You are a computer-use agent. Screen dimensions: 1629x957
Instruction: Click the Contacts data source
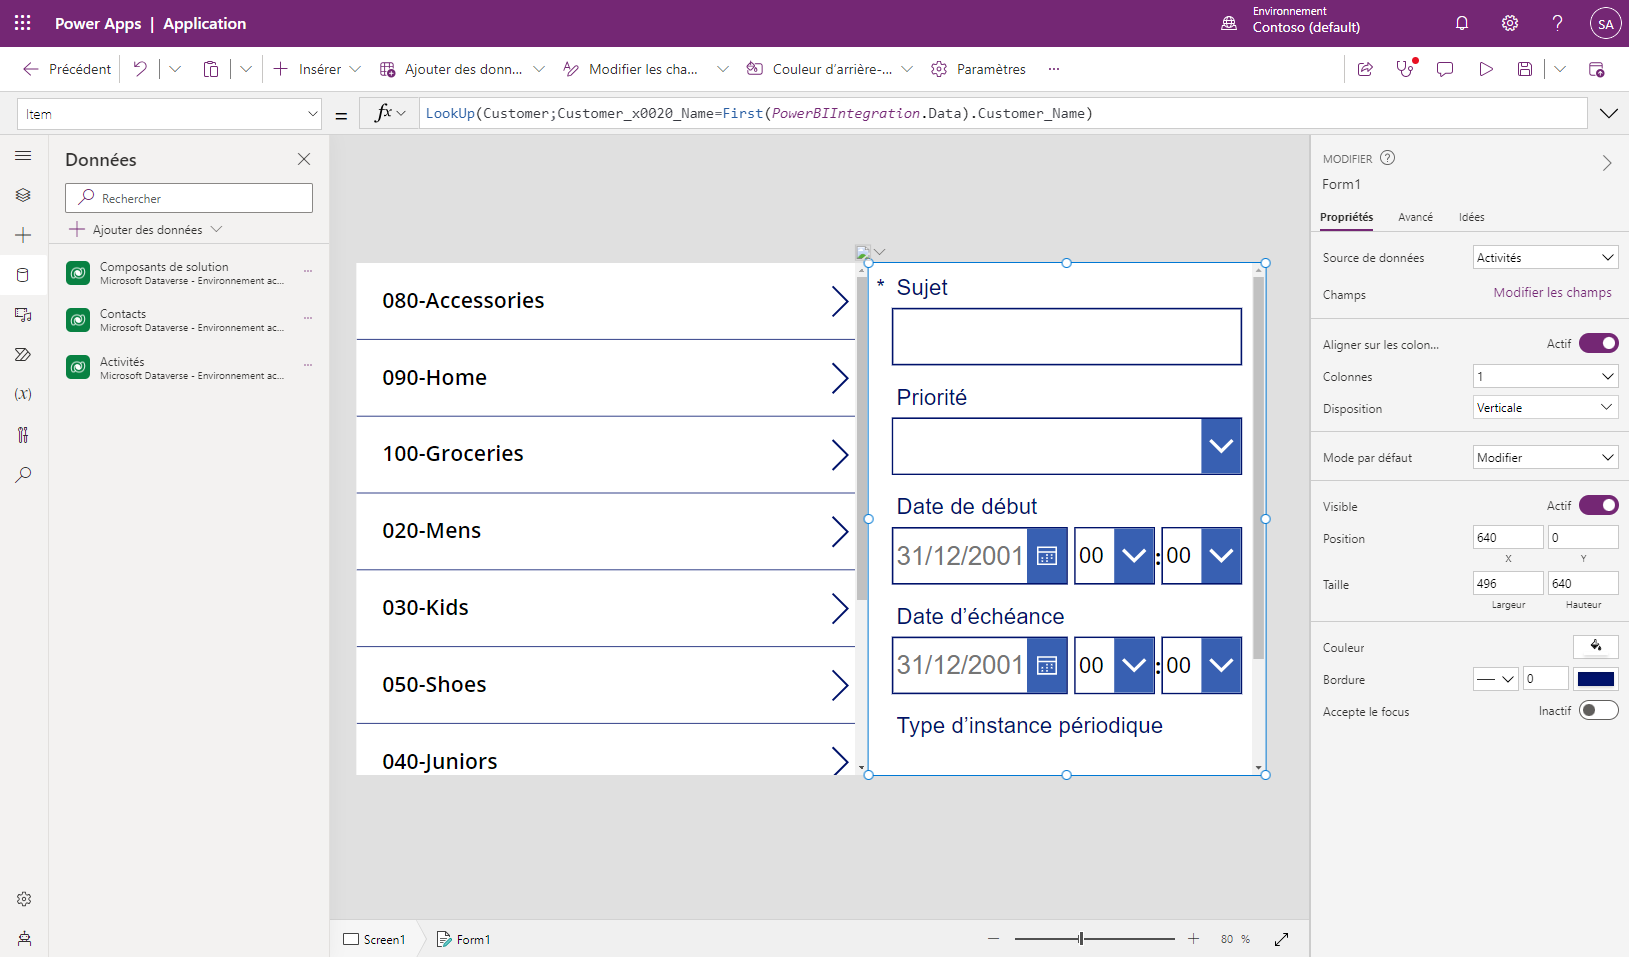[190, 320]
